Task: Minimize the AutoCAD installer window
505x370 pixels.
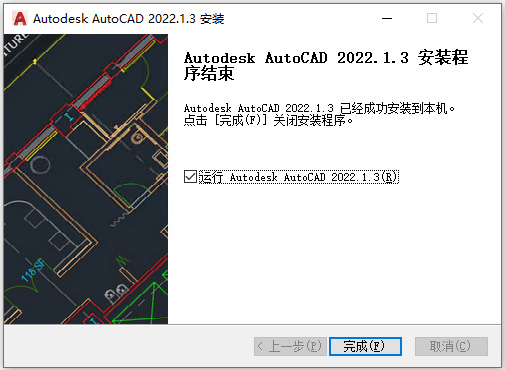Action: coord(387,18)
